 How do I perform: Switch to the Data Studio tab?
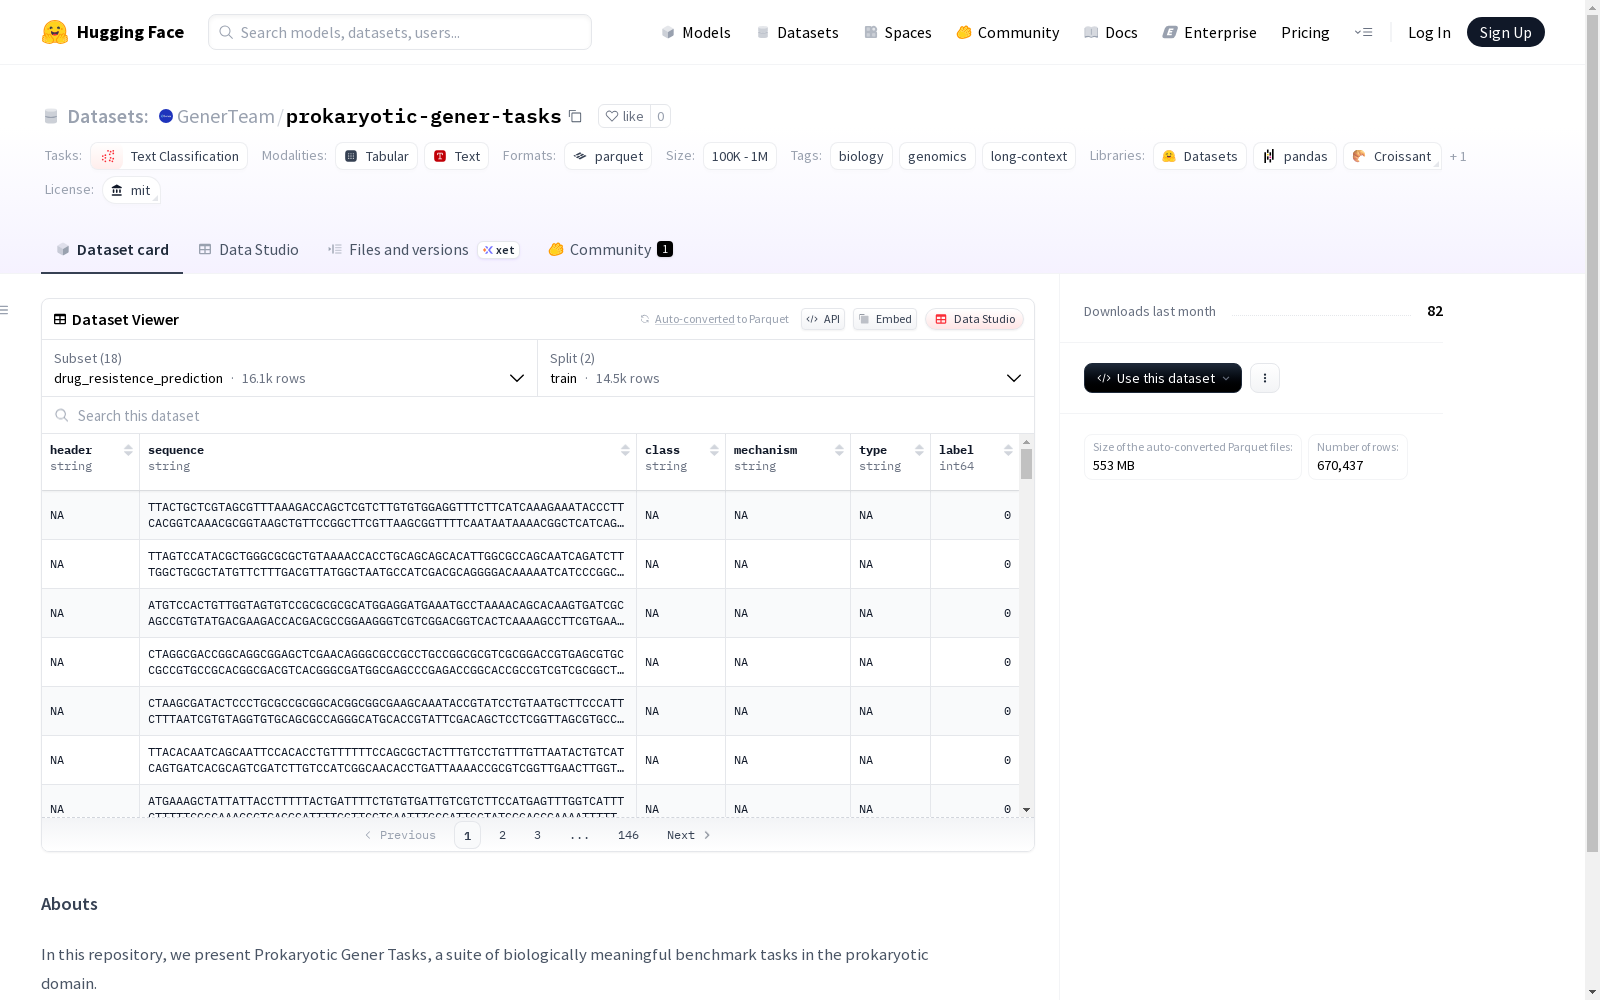tap(249, 250)
